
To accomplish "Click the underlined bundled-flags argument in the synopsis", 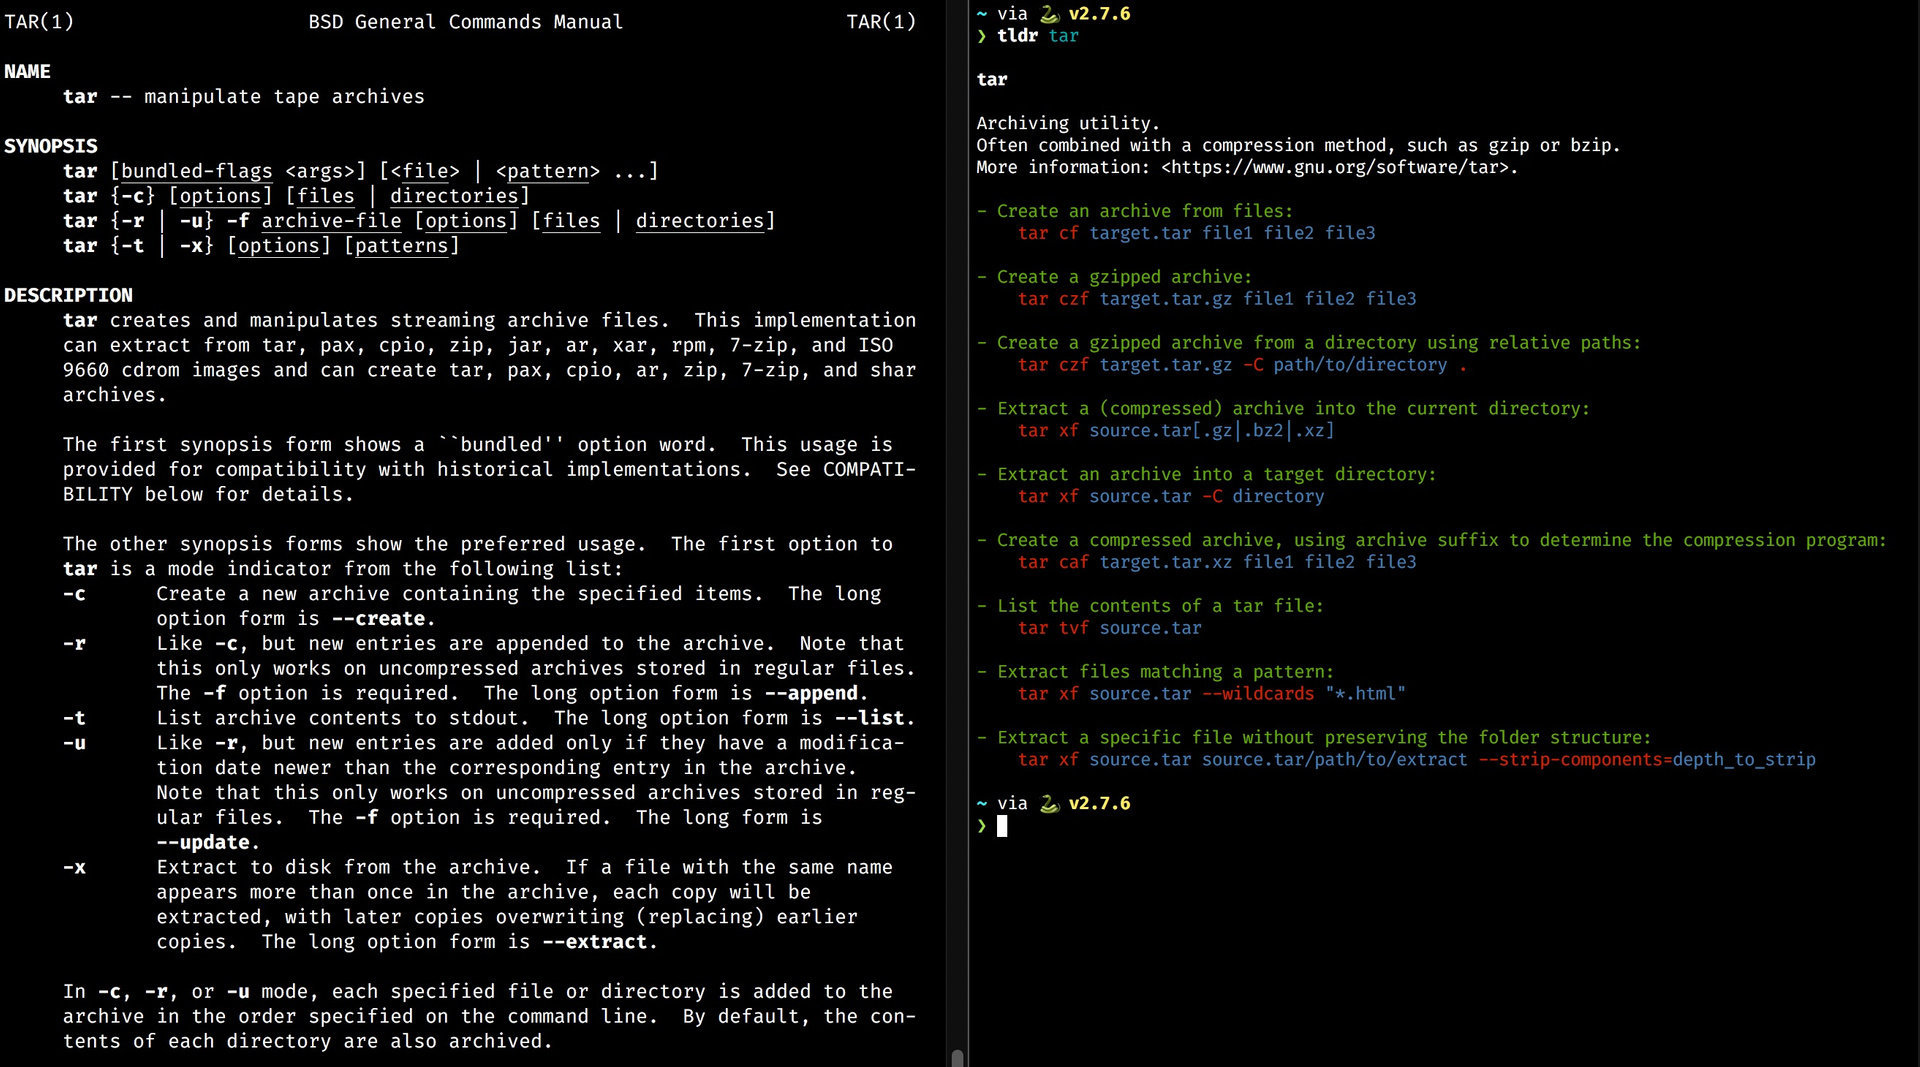I will click(x=196, y=171).
